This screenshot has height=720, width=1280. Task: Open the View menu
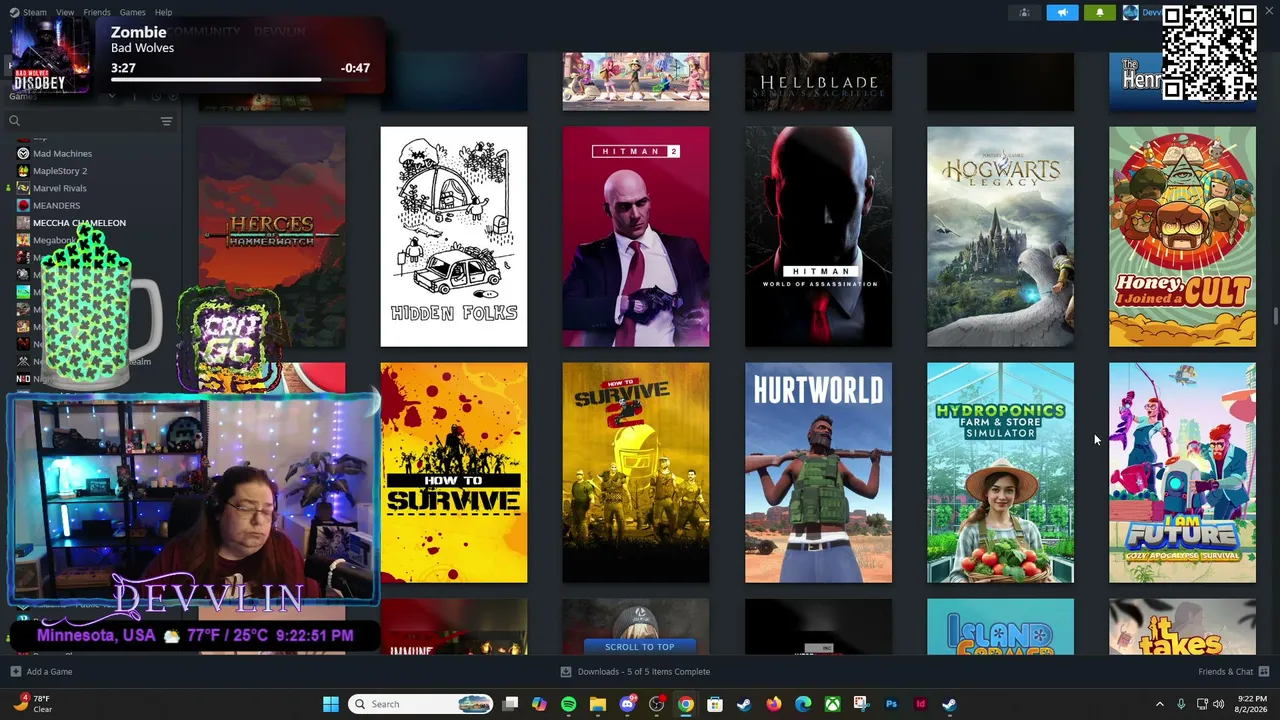tap(65, 12)
